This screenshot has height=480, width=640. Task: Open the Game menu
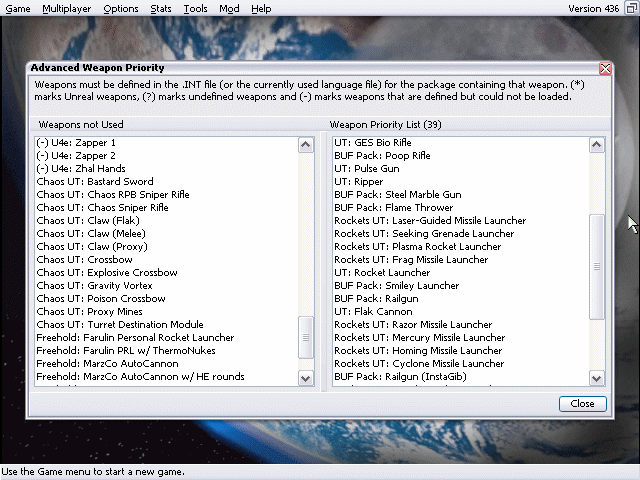[18, 9]
